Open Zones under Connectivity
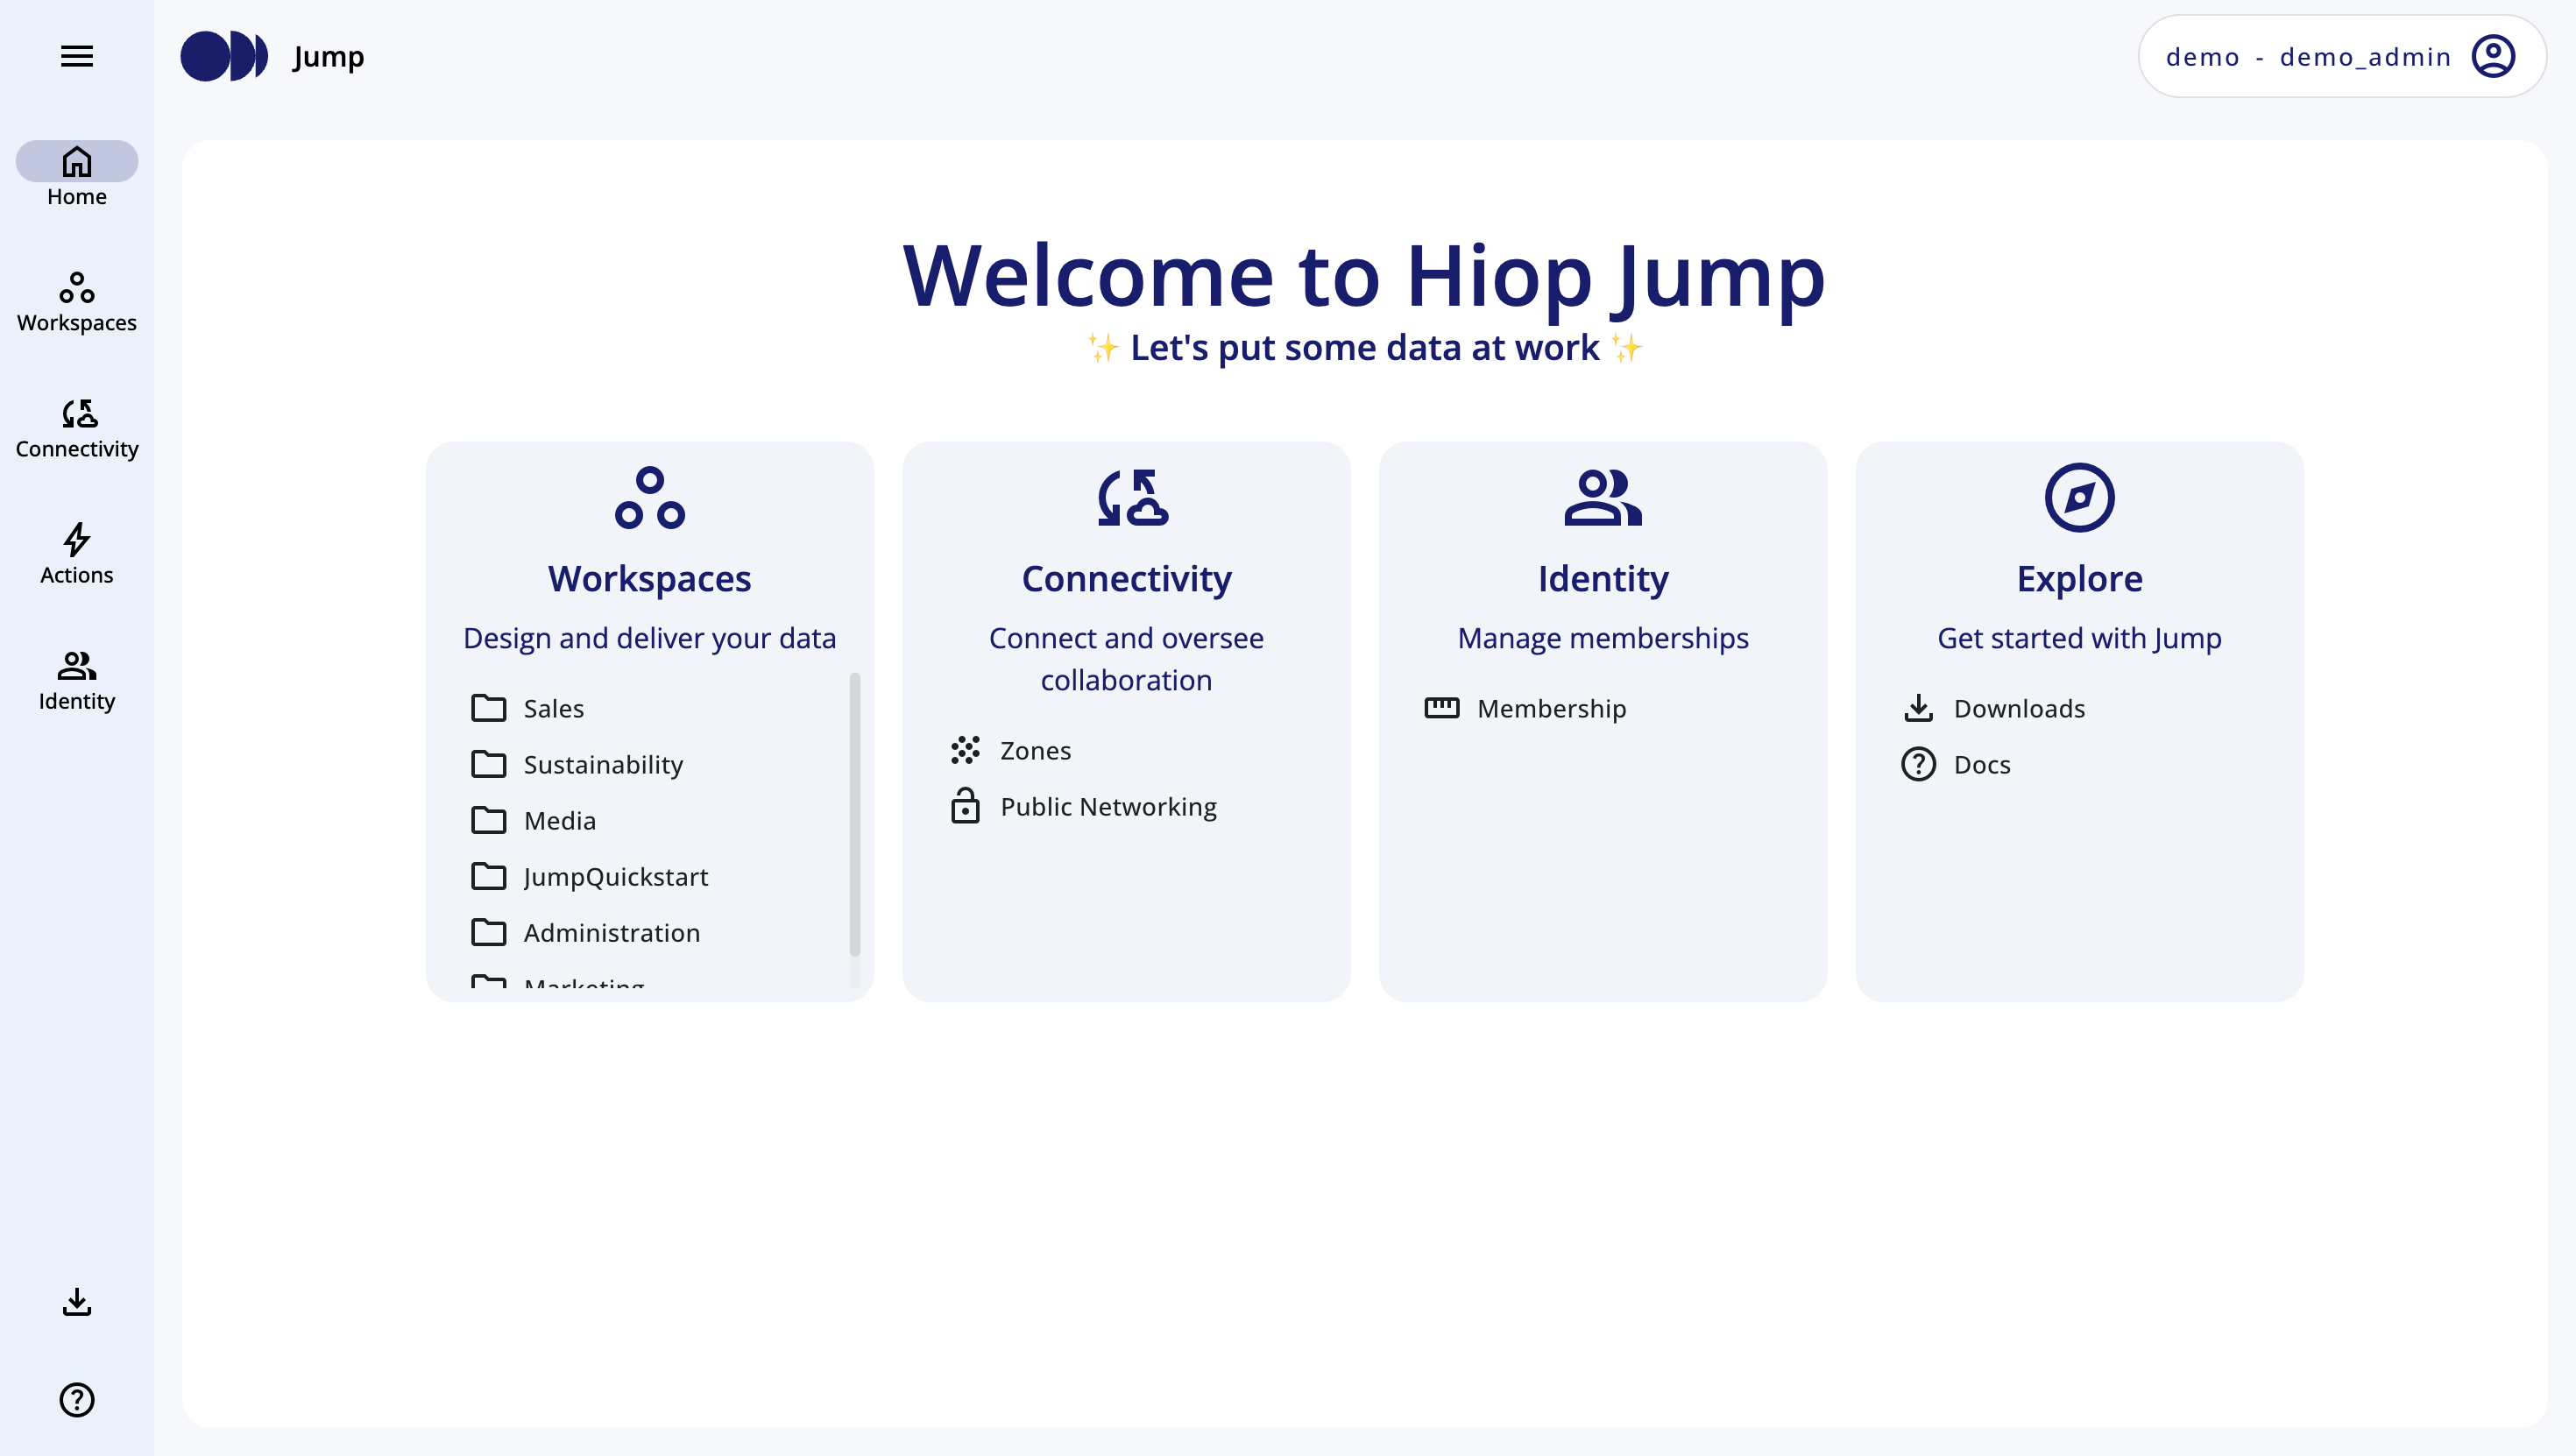The width and height of the screenshot is (2576, 1456). 1035,750
